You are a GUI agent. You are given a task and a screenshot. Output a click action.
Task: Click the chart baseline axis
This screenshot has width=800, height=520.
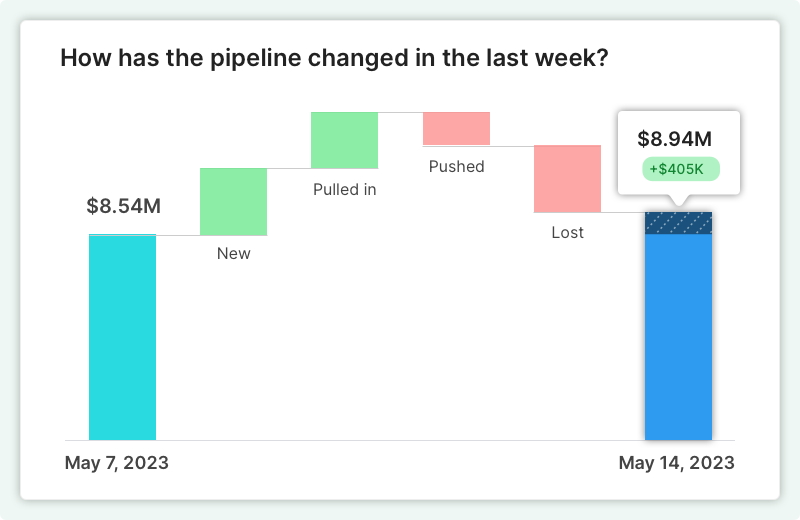coord(400,440)
